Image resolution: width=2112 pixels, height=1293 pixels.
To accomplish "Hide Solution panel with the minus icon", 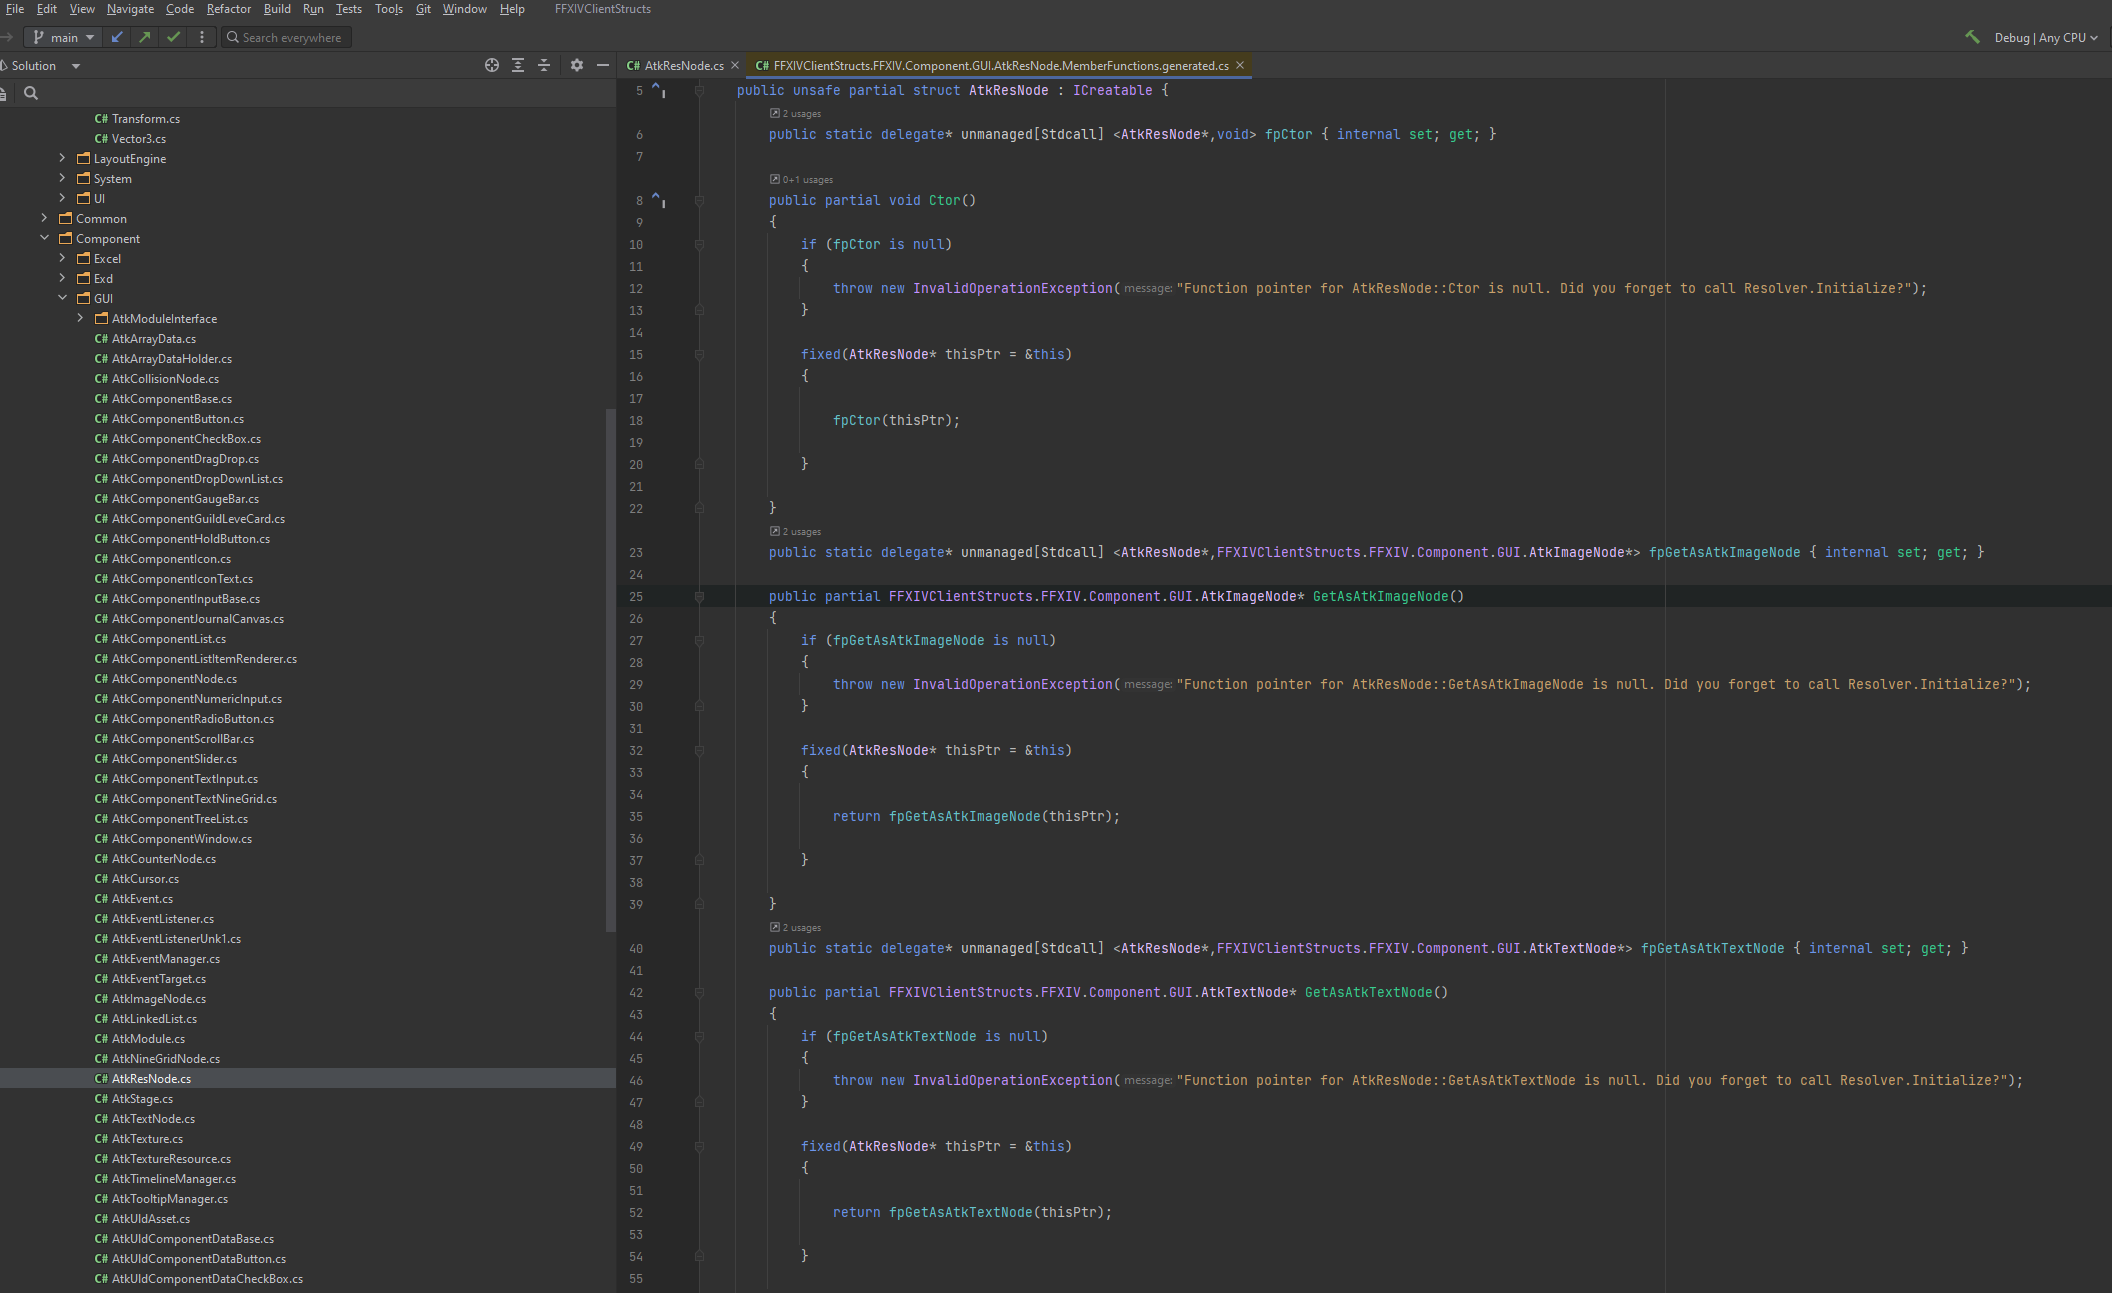I will (602, 64).
